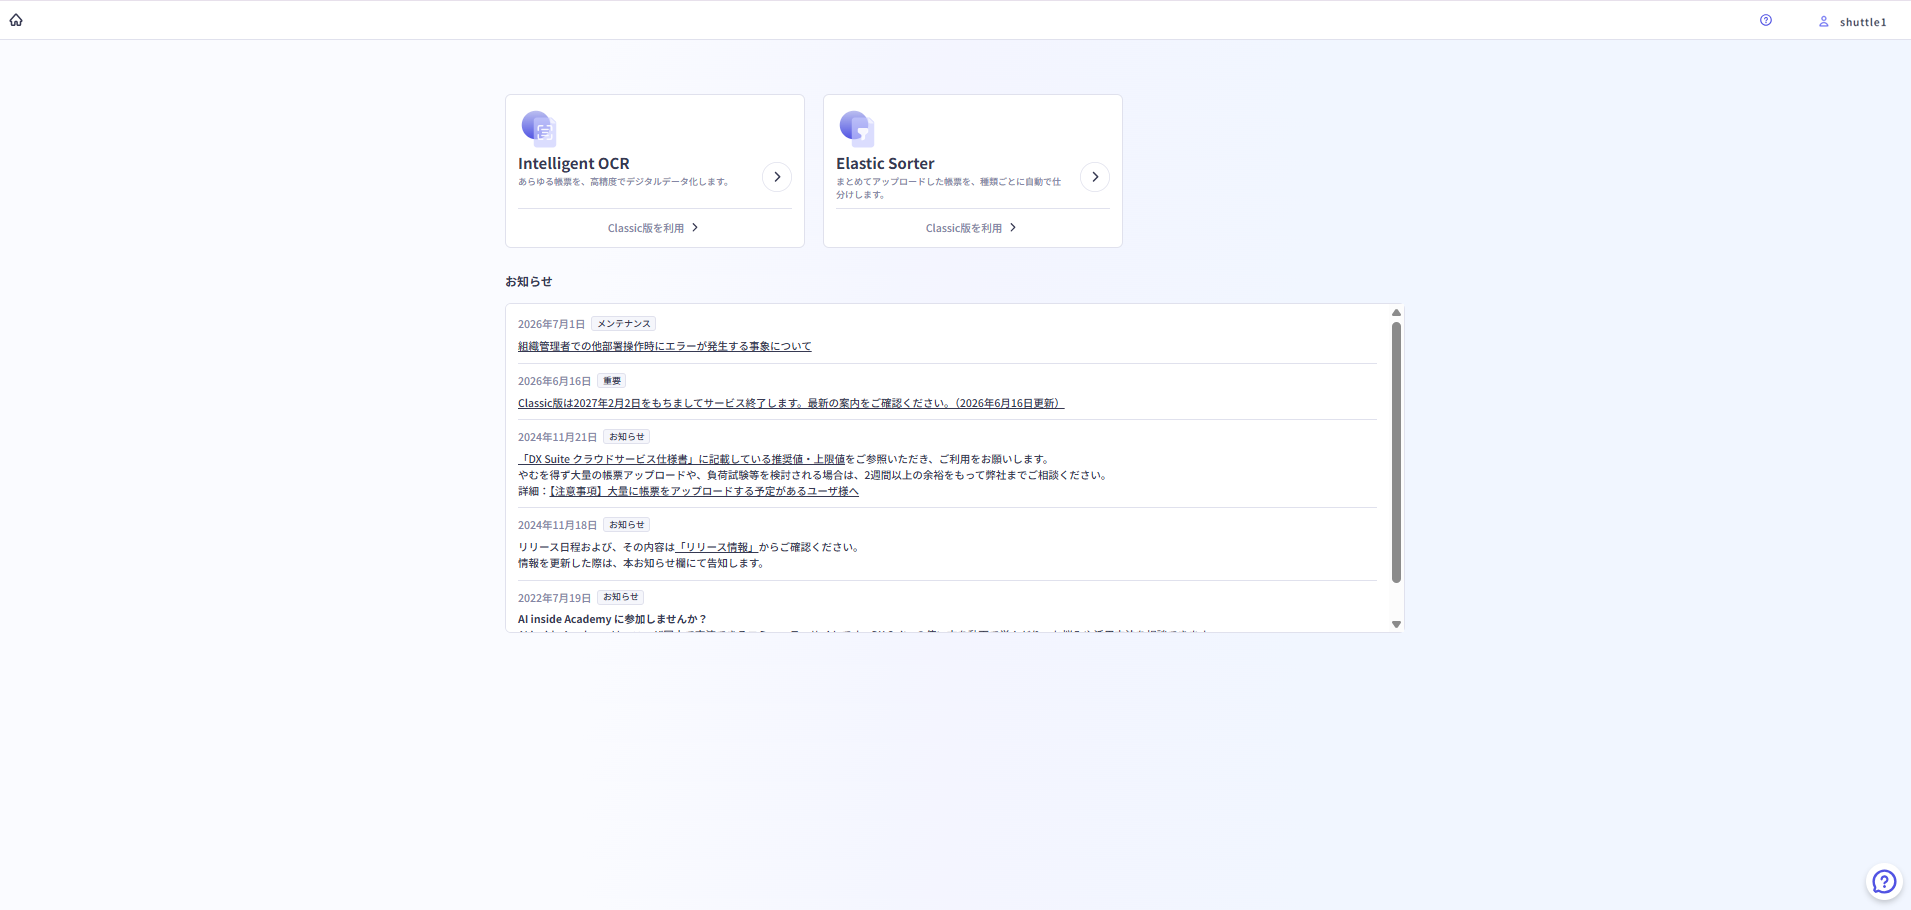Use Classic version under Elastic Sorter

(x=972, y=228)
